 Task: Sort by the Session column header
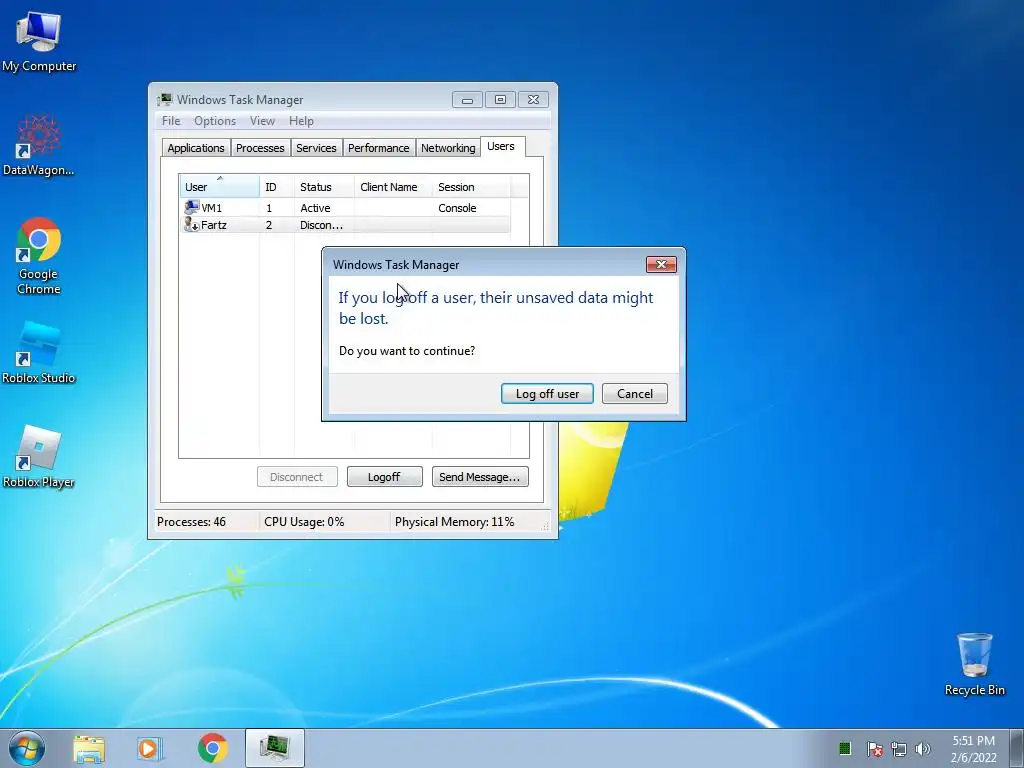tap(471, 187)
